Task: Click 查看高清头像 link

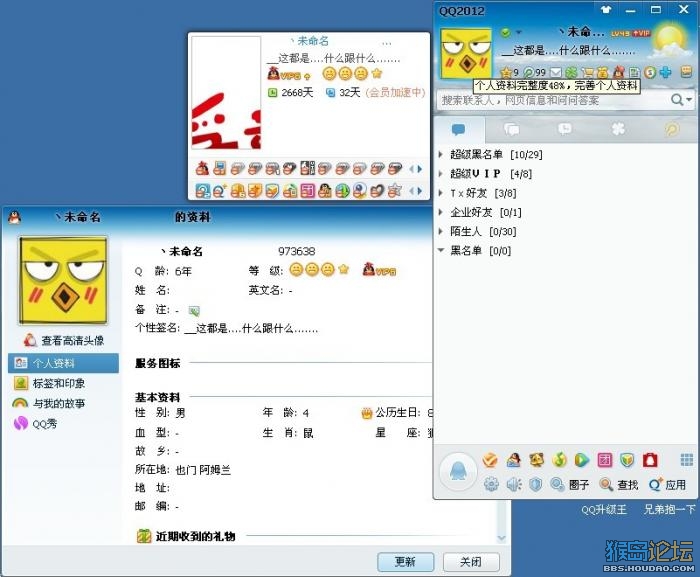Action: tap(64, 341)
